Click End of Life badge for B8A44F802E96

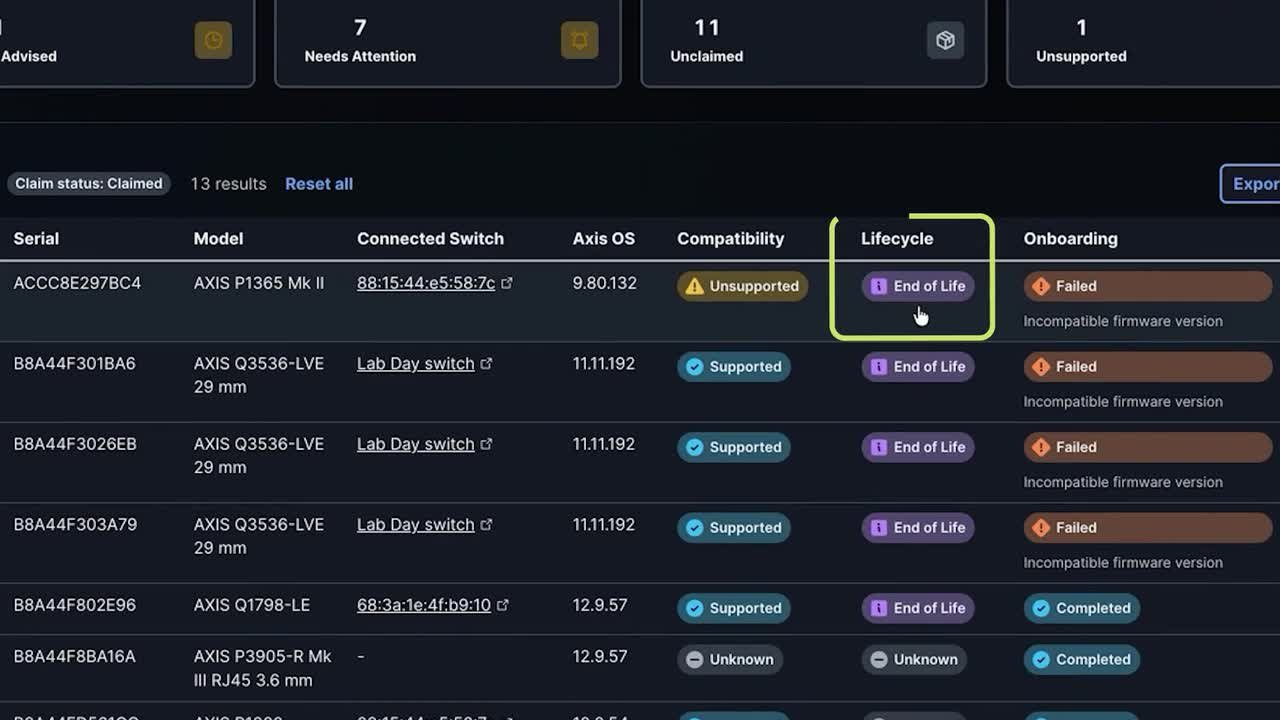pyautogui.click(x=918, y=608)
